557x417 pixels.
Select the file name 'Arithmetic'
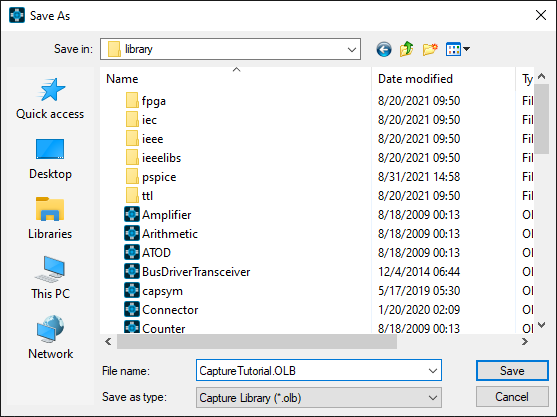[170, 234]
